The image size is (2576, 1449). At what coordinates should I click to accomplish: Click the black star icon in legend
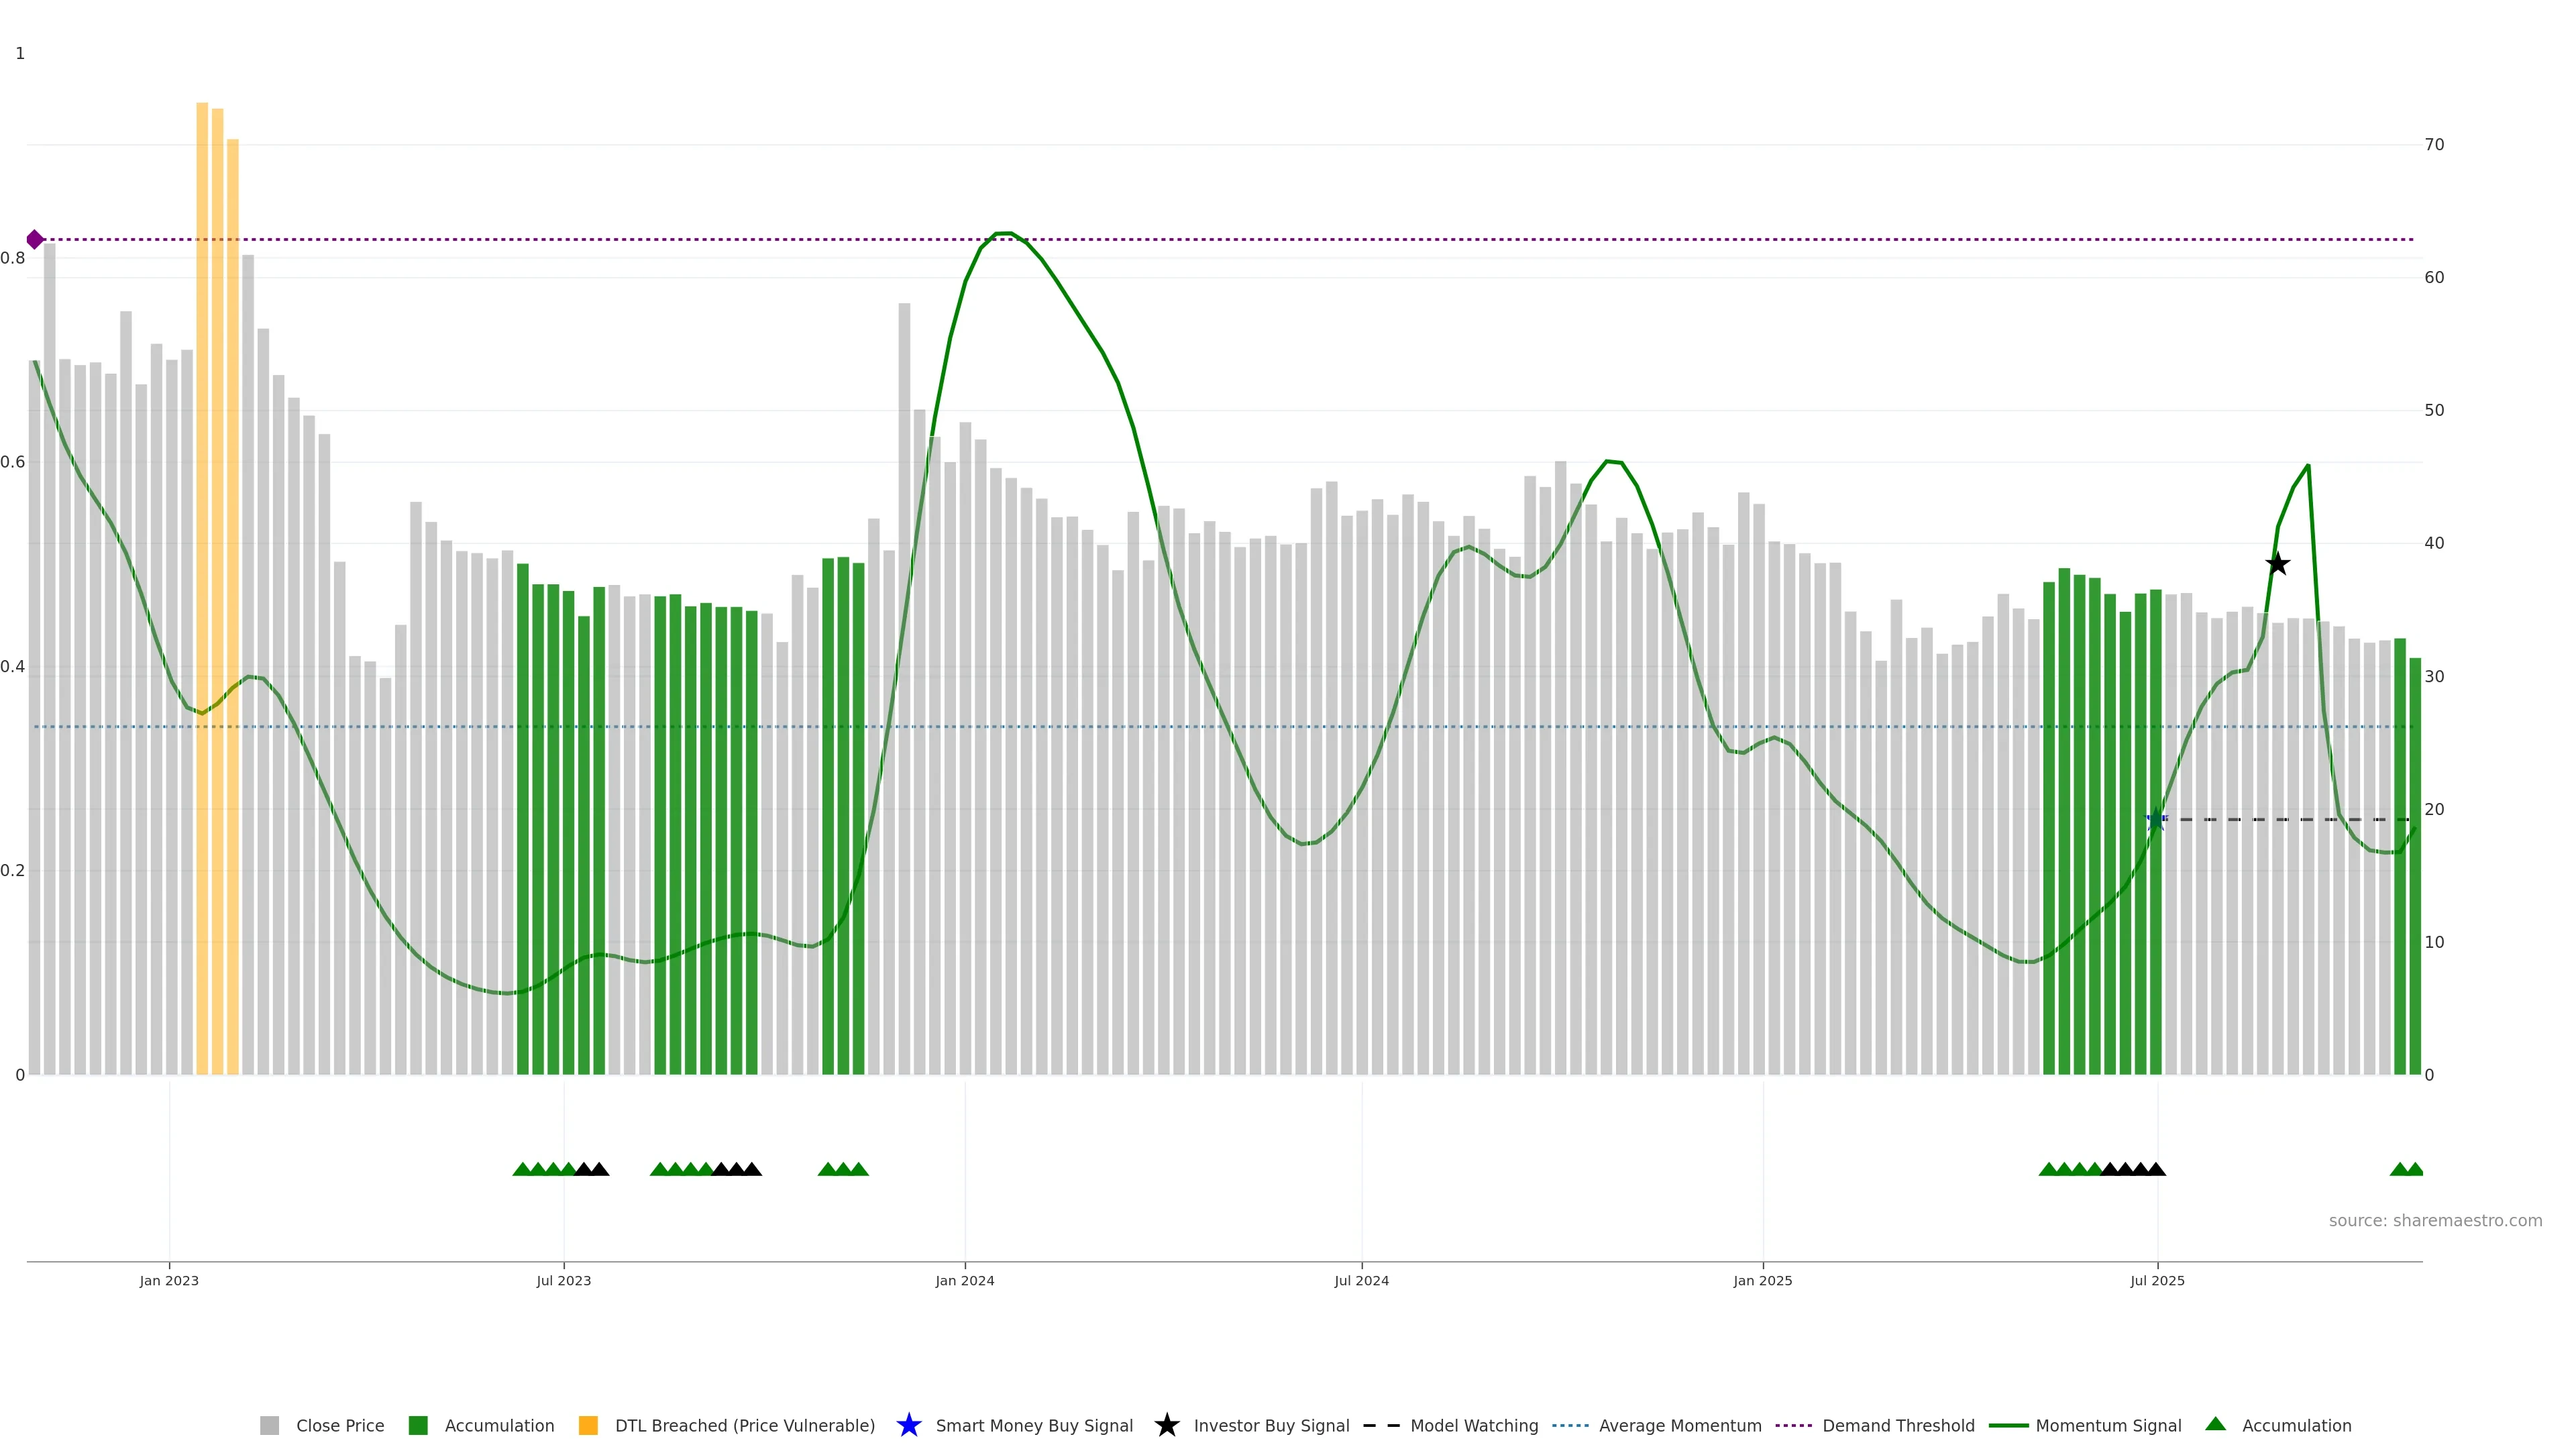coord(1166,1425)
